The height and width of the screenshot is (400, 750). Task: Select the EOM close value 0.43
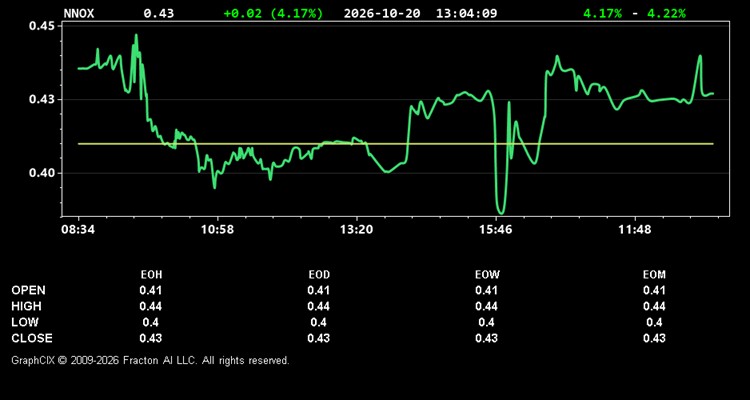(654, 338)
